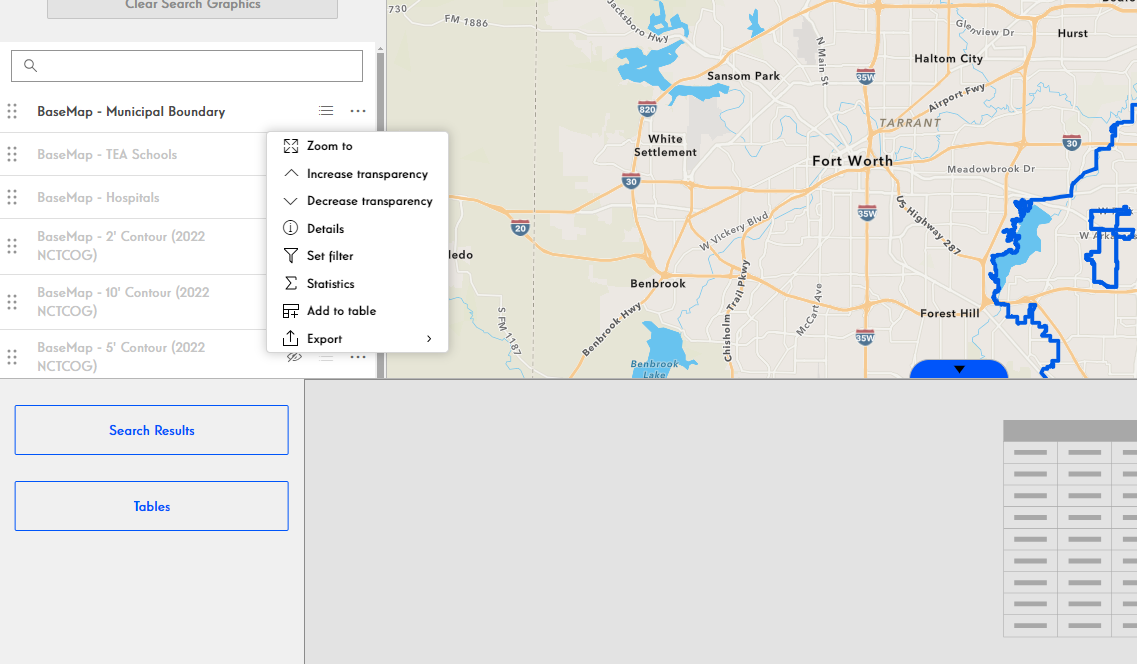The width and height of the screenshot is (1137, 664).
Task: Open the Tables panel
Action: click(151, 506)
